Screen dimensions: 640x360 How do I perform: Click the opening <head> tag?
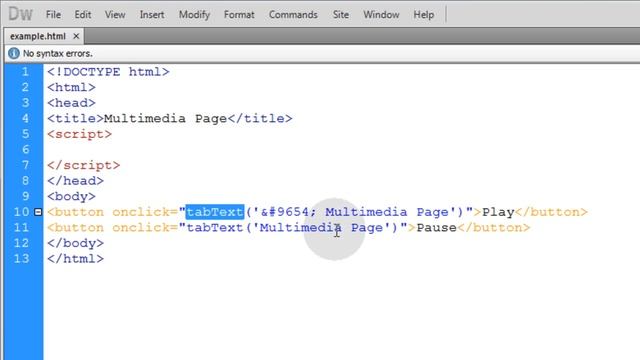point(71,103)
